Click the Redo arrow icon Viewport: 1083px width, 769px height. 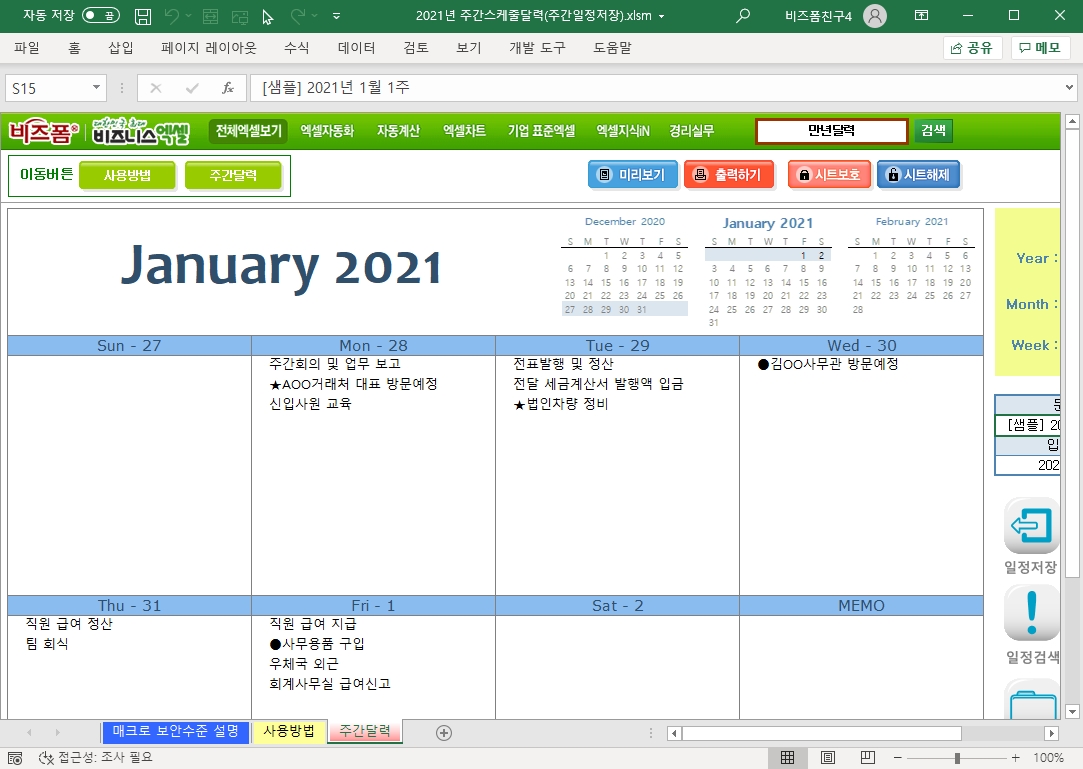point(298,16)
